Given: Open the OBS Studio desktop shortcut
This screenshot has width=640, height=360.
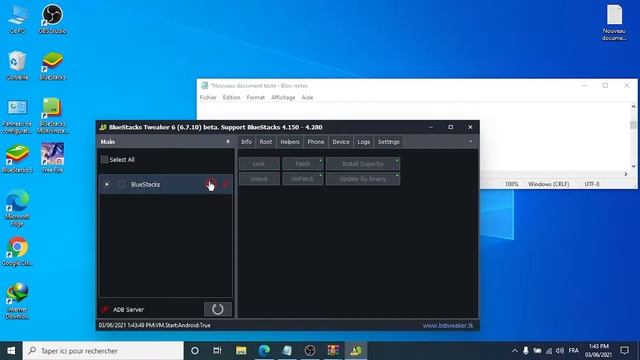Looking at the screenshot, I should [52, 19].
